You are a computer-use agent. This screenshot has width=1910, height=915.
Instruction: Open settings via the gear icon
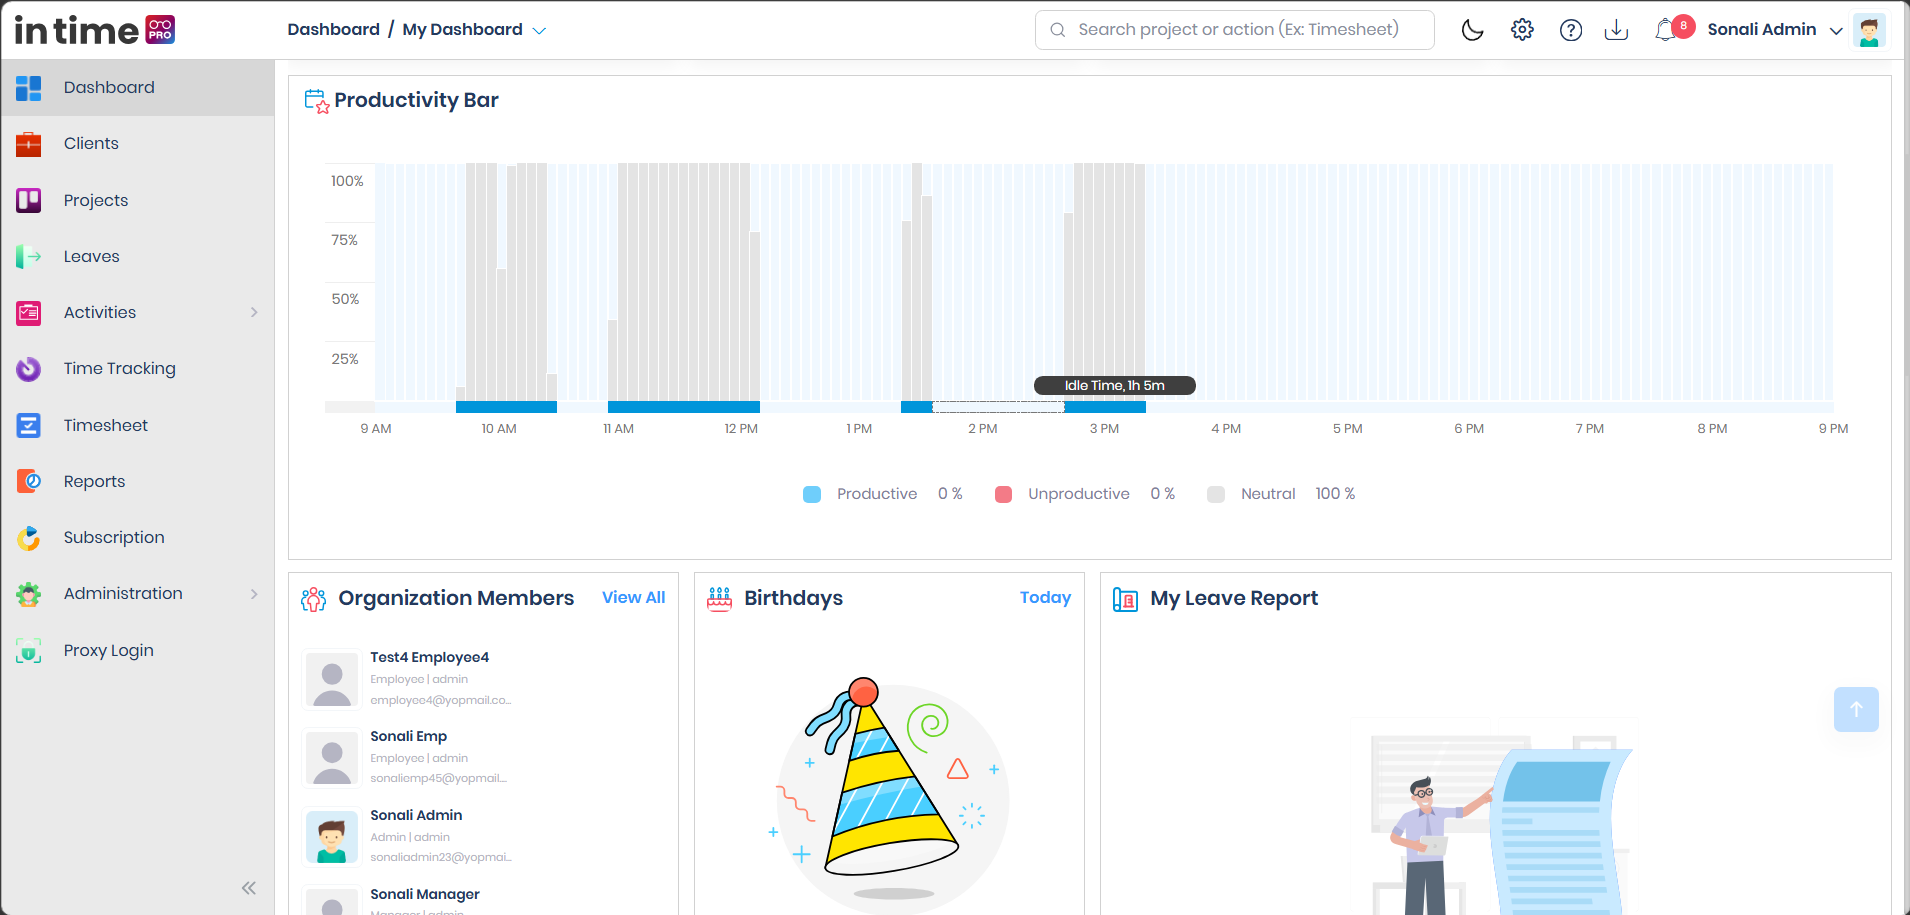point(1522,30)
